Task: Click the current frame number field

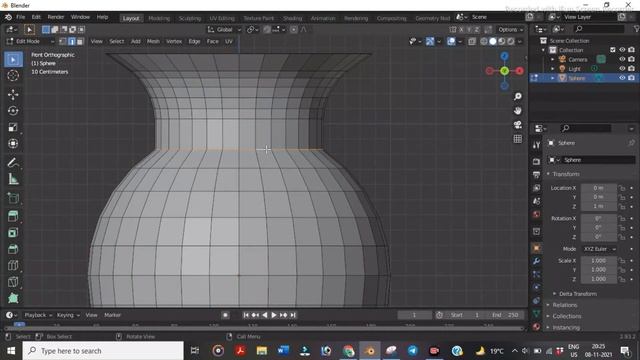Action: pos(414,315)
